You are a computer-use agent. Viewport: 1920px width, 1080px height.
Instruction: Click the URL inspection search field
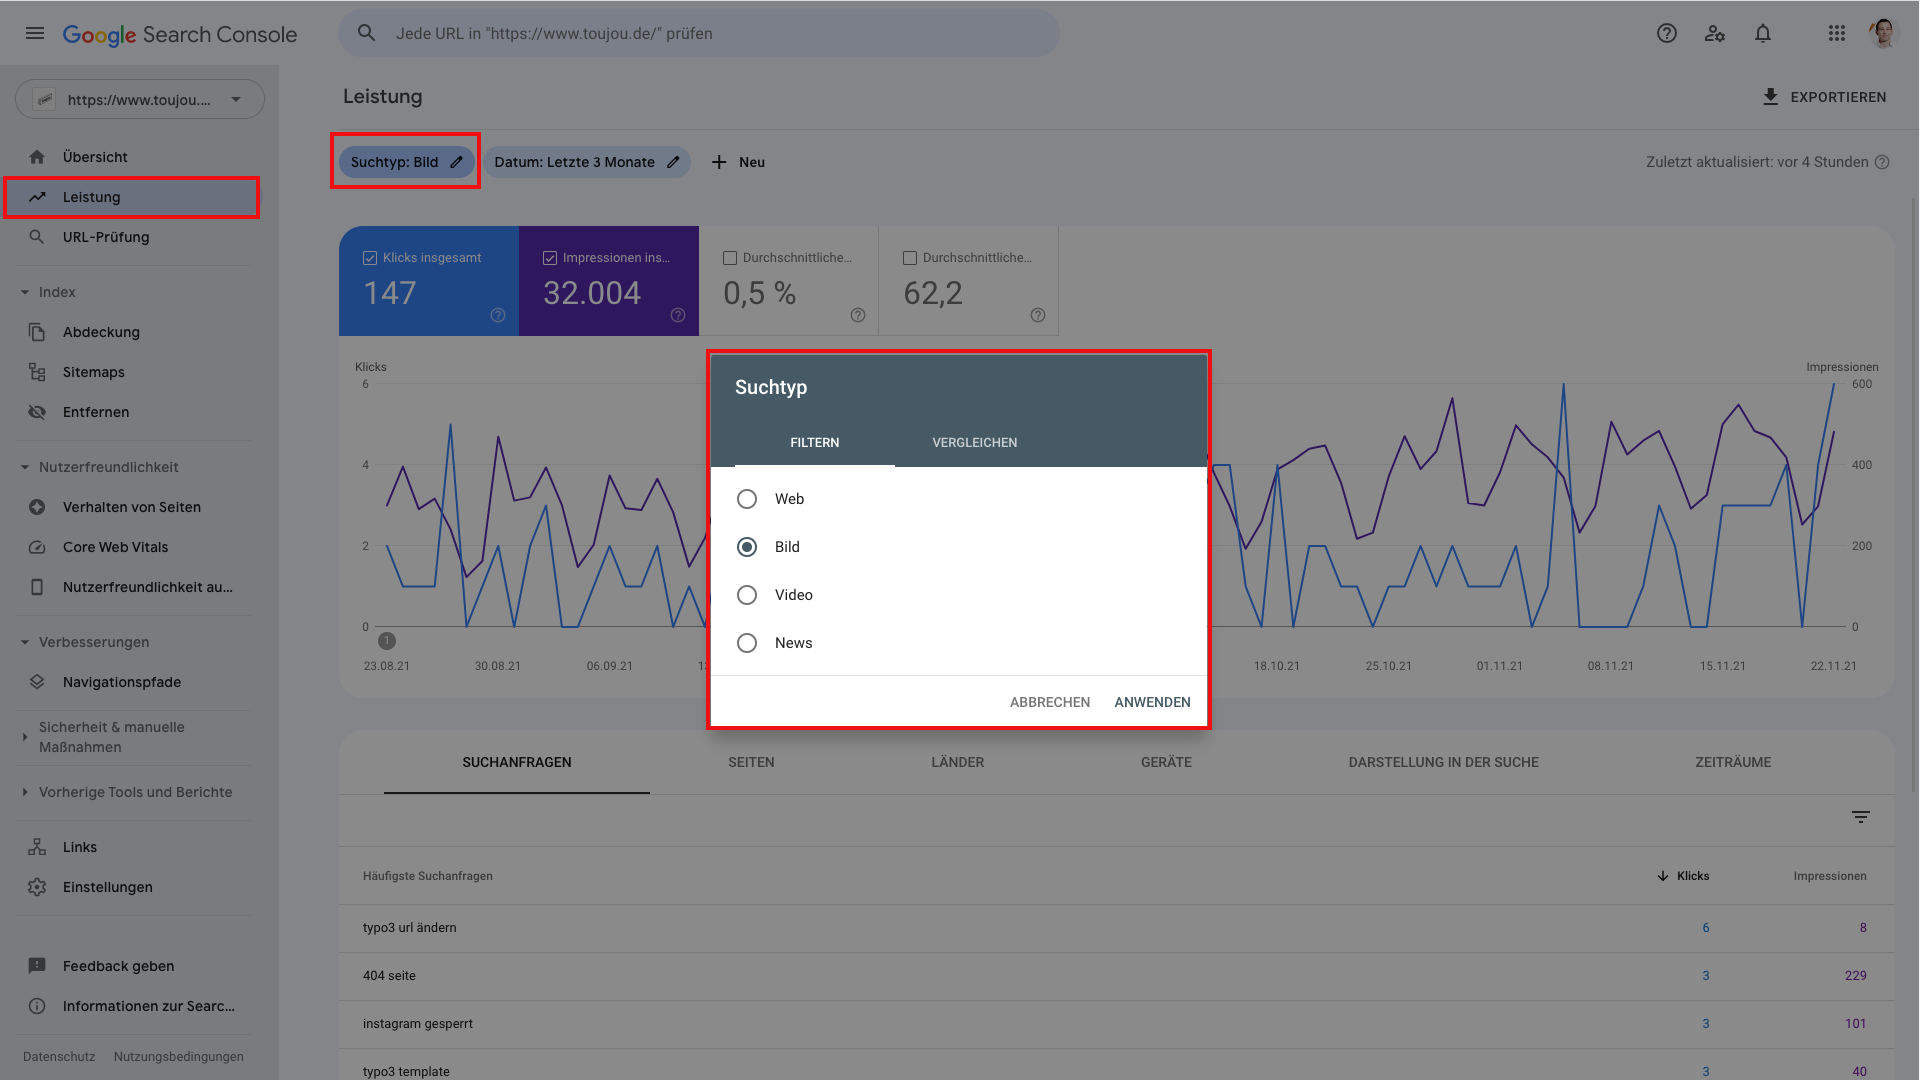tap(700, 33)
